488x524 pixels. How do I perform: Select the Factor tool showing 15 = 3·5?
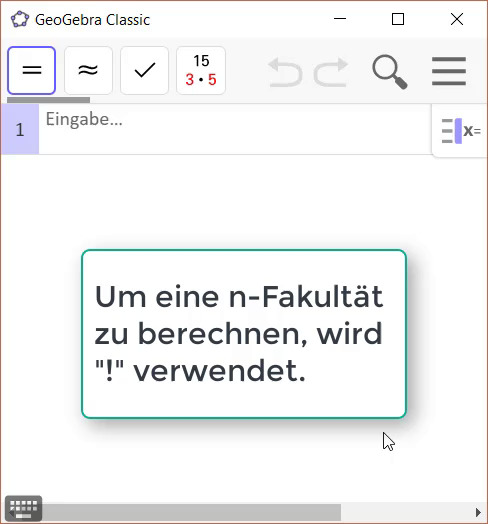click(x=201, y=71)
